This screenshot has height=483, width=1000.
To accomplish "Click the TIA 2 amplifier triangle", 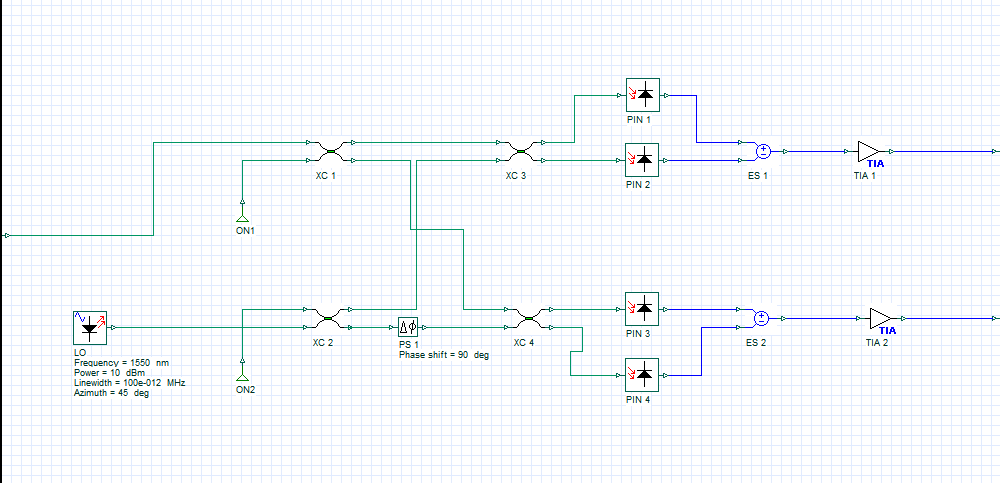I will pyautogui.click(x=881, y=318).
